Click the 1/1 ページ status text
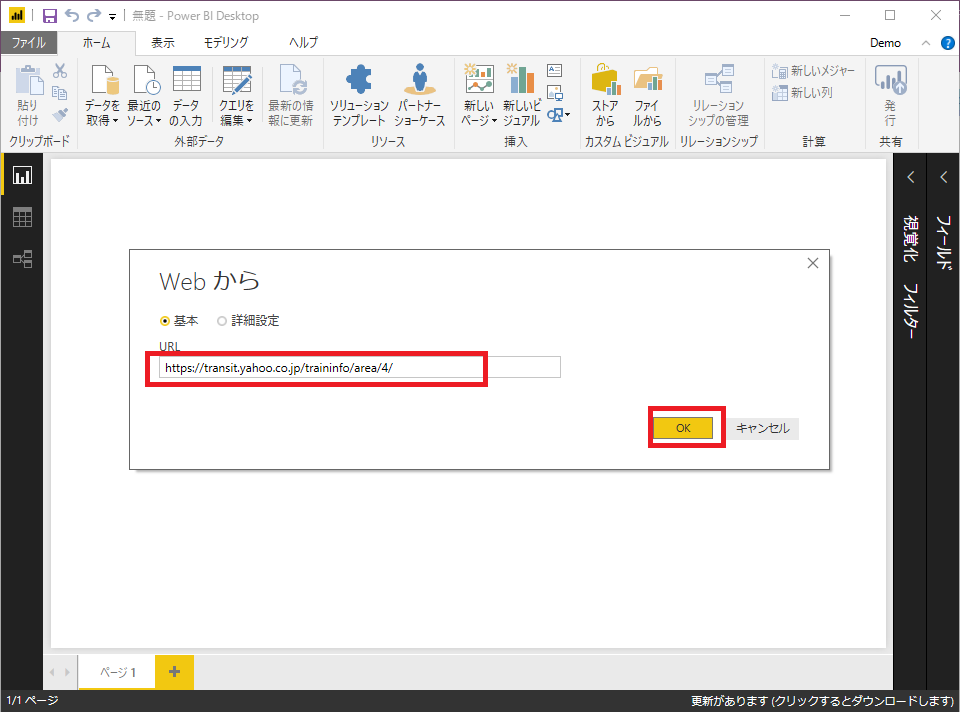960x712 pixels. 32,700
